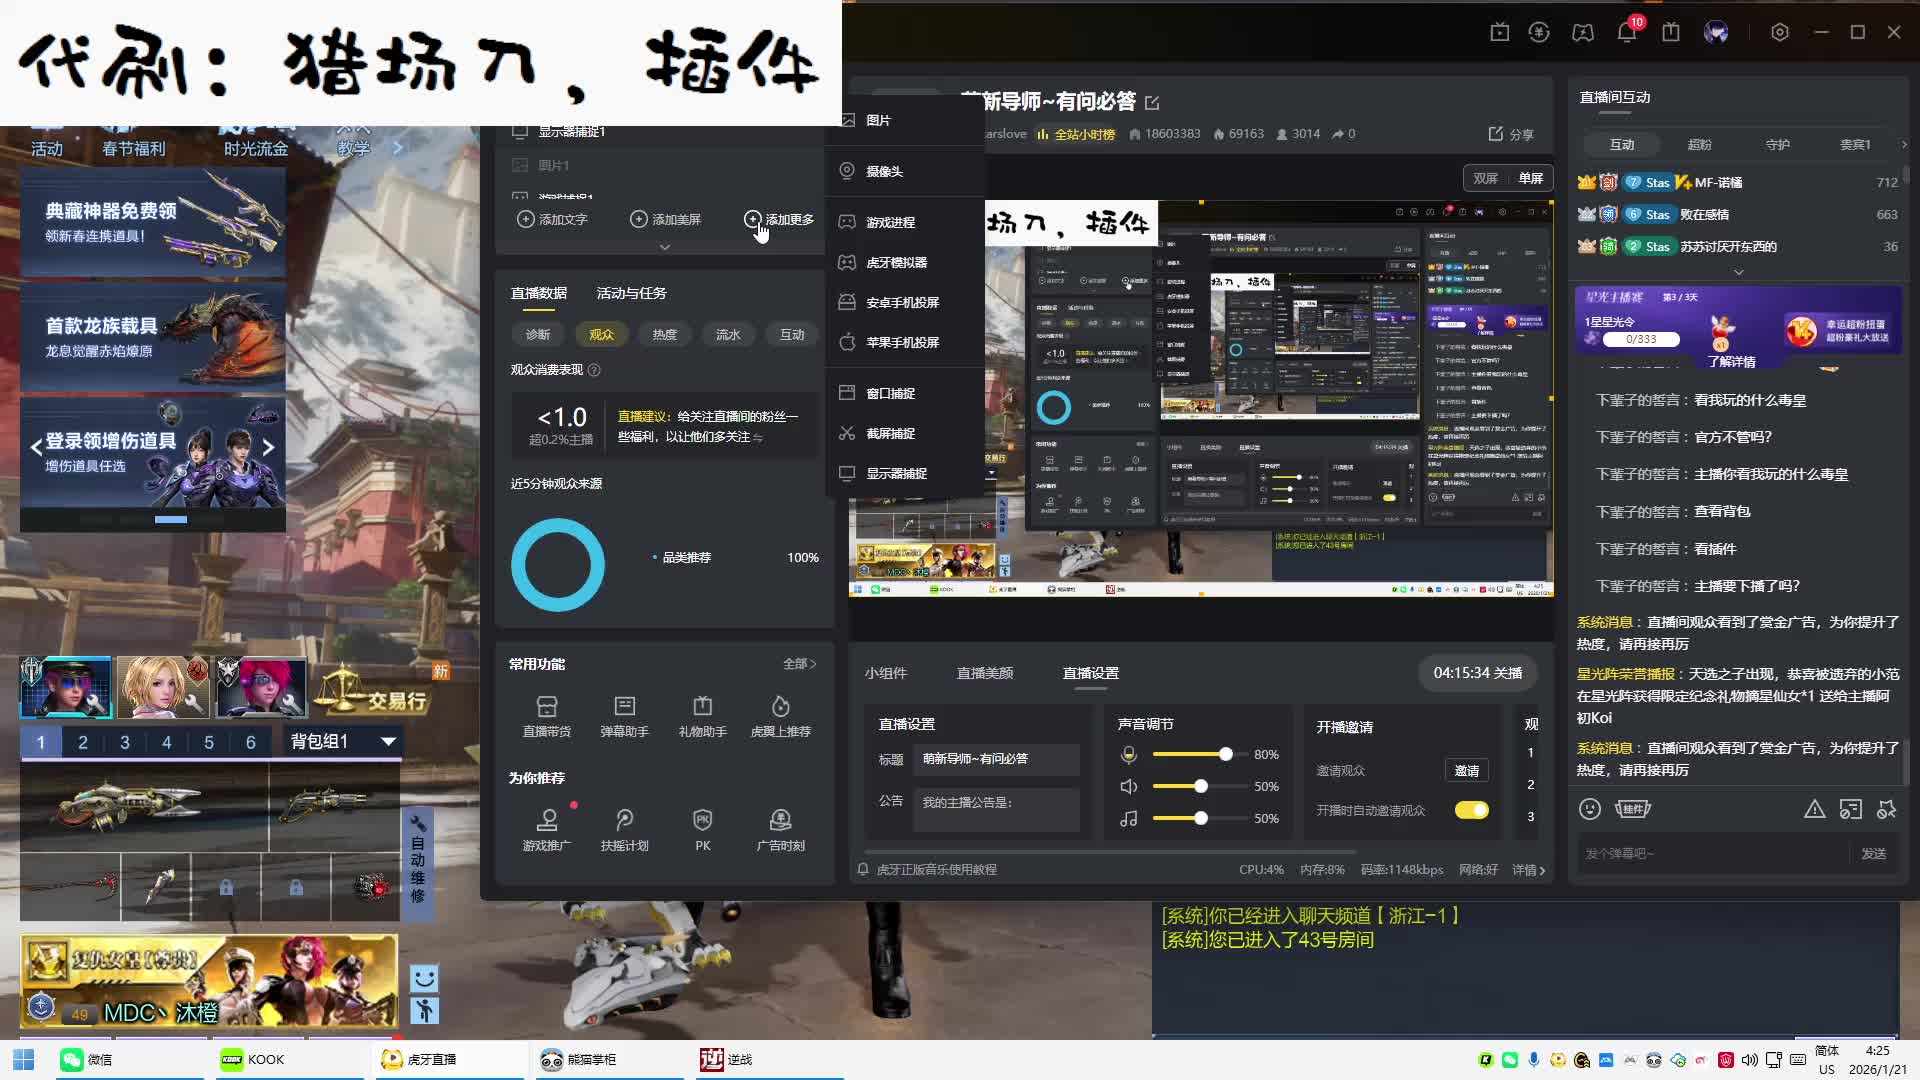Adjust the microphone 80% volume slider
The image size is (1920, 1080).
pos(1225,754)
